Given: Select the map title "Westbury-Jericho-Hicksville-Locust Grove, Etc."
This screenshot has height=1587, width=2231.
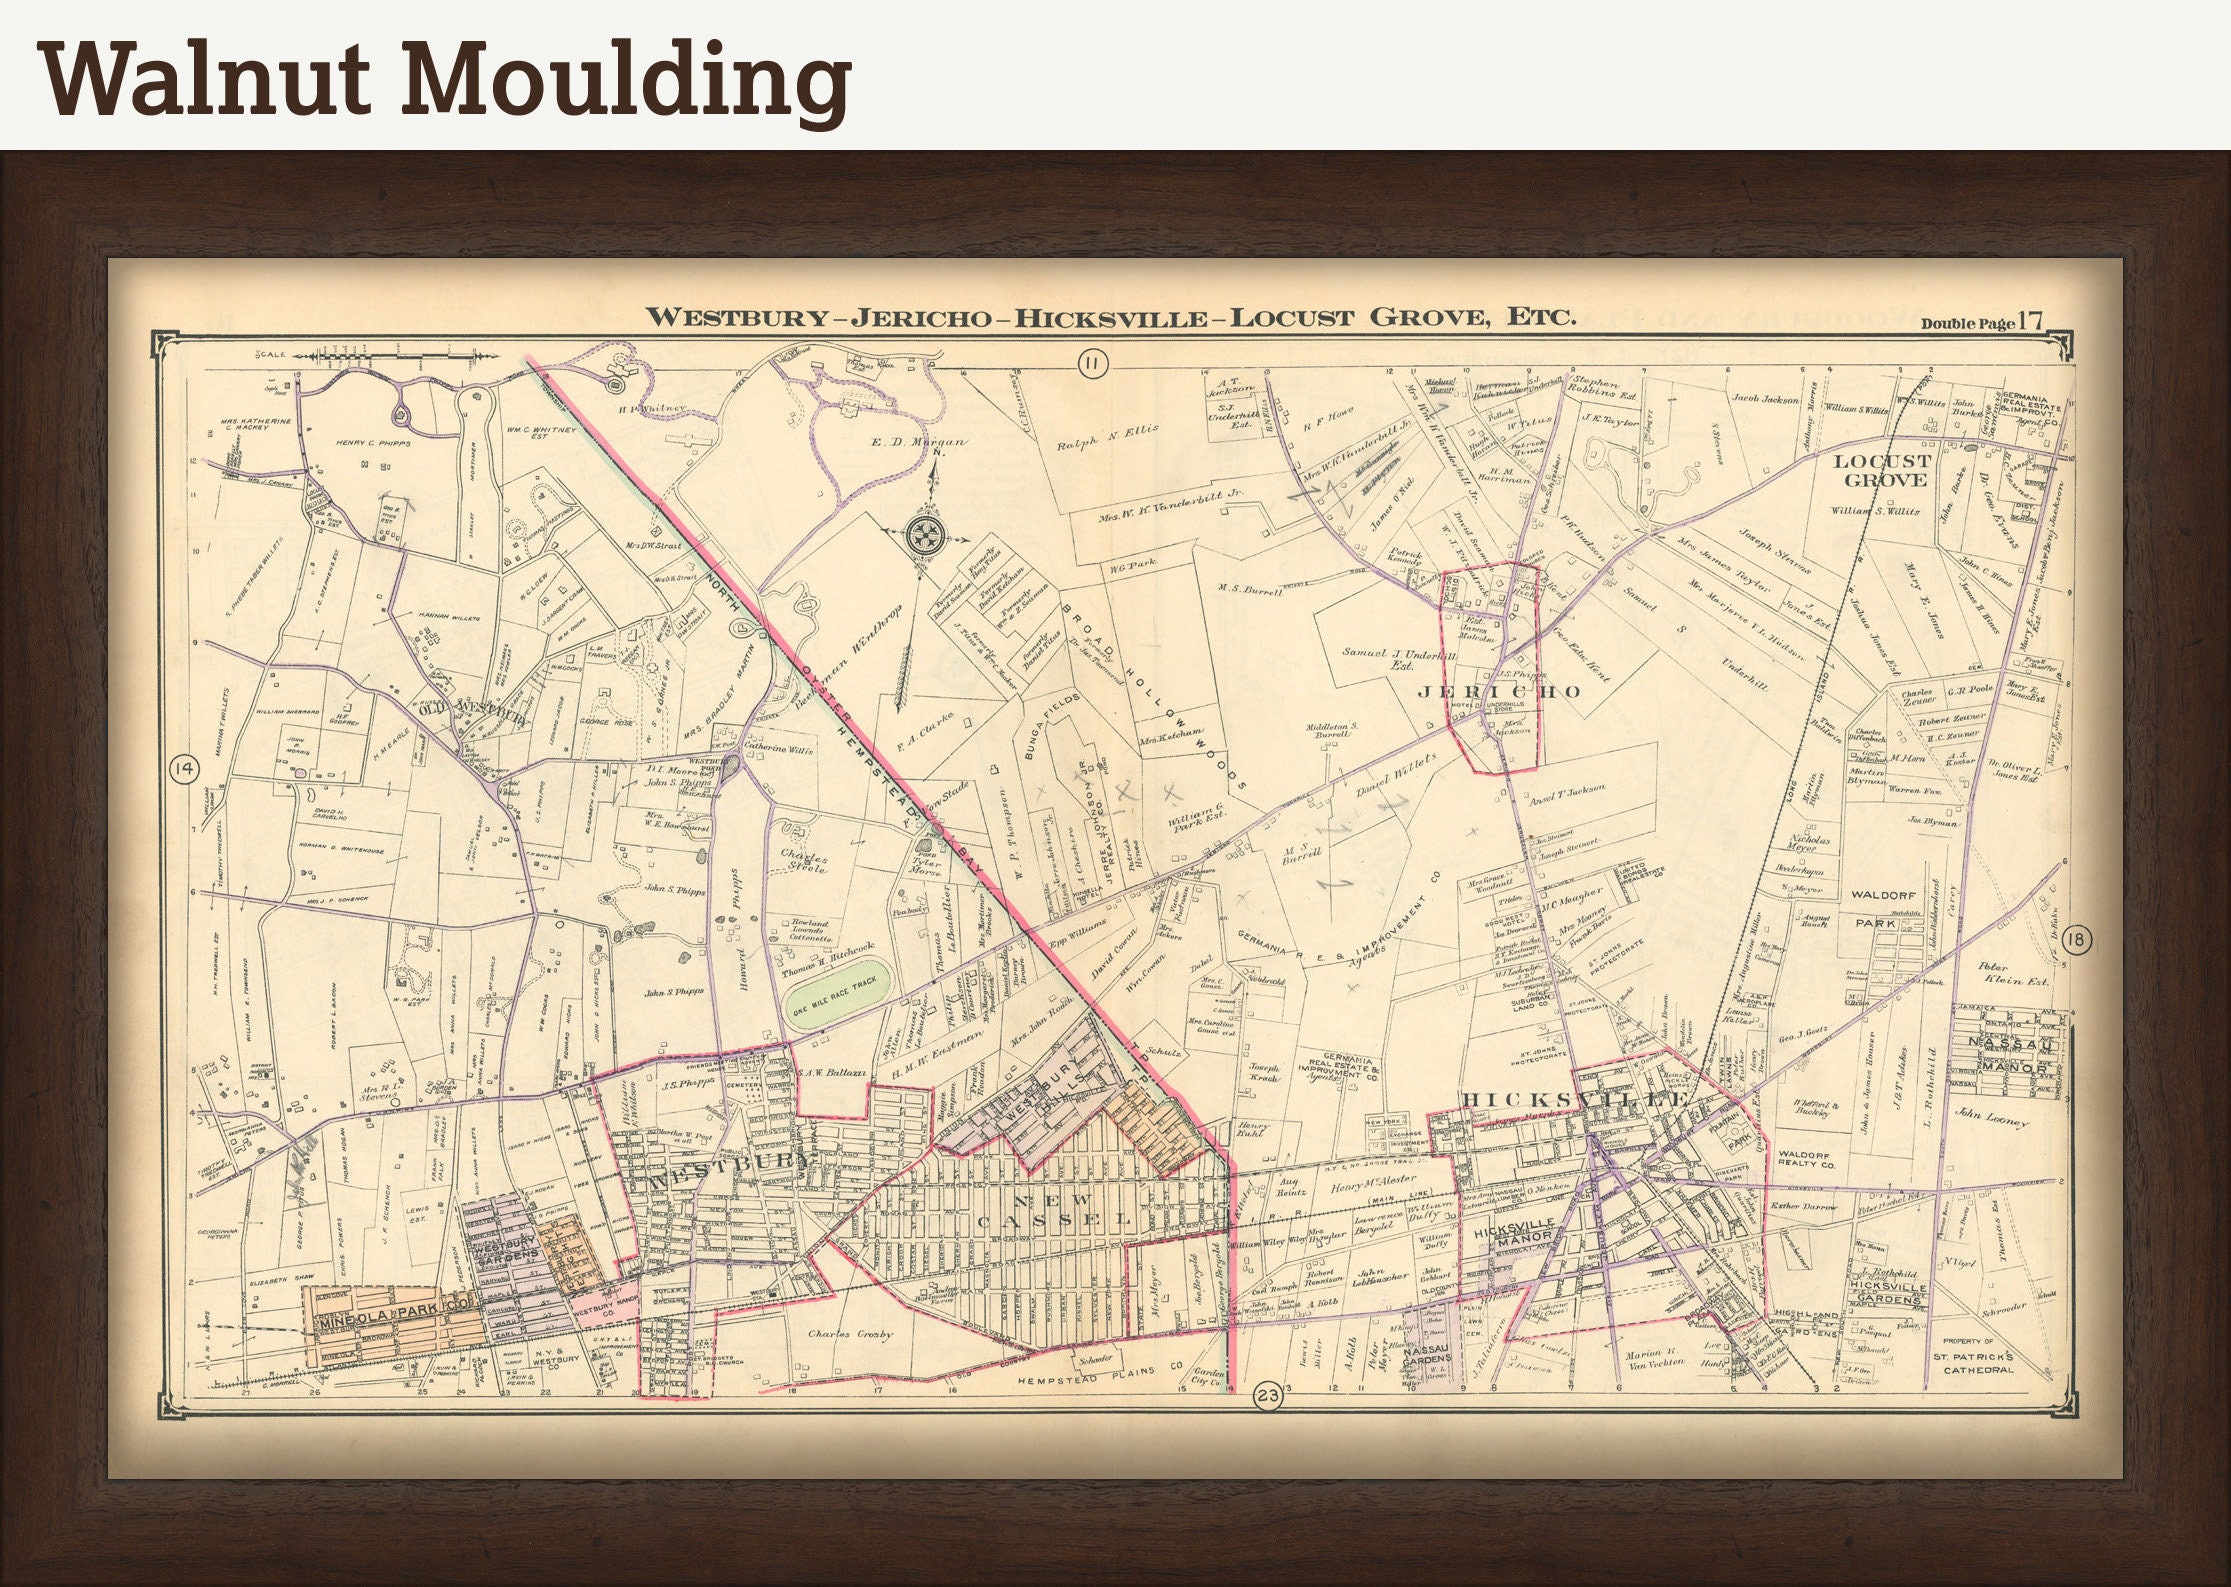Looking at the screenshot, I should tap(1110, 318).
